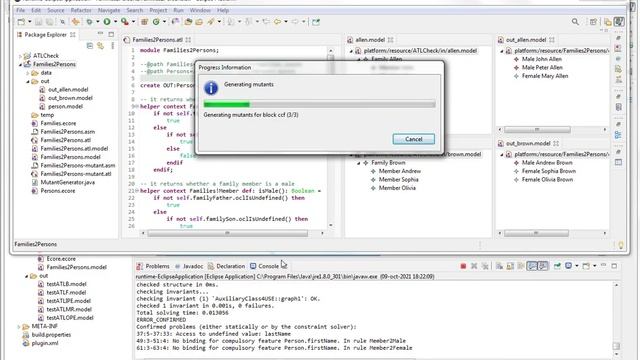Select MutantGenerator.java file
The height and width of the screenshot is (360, 640).
point(67,182)
